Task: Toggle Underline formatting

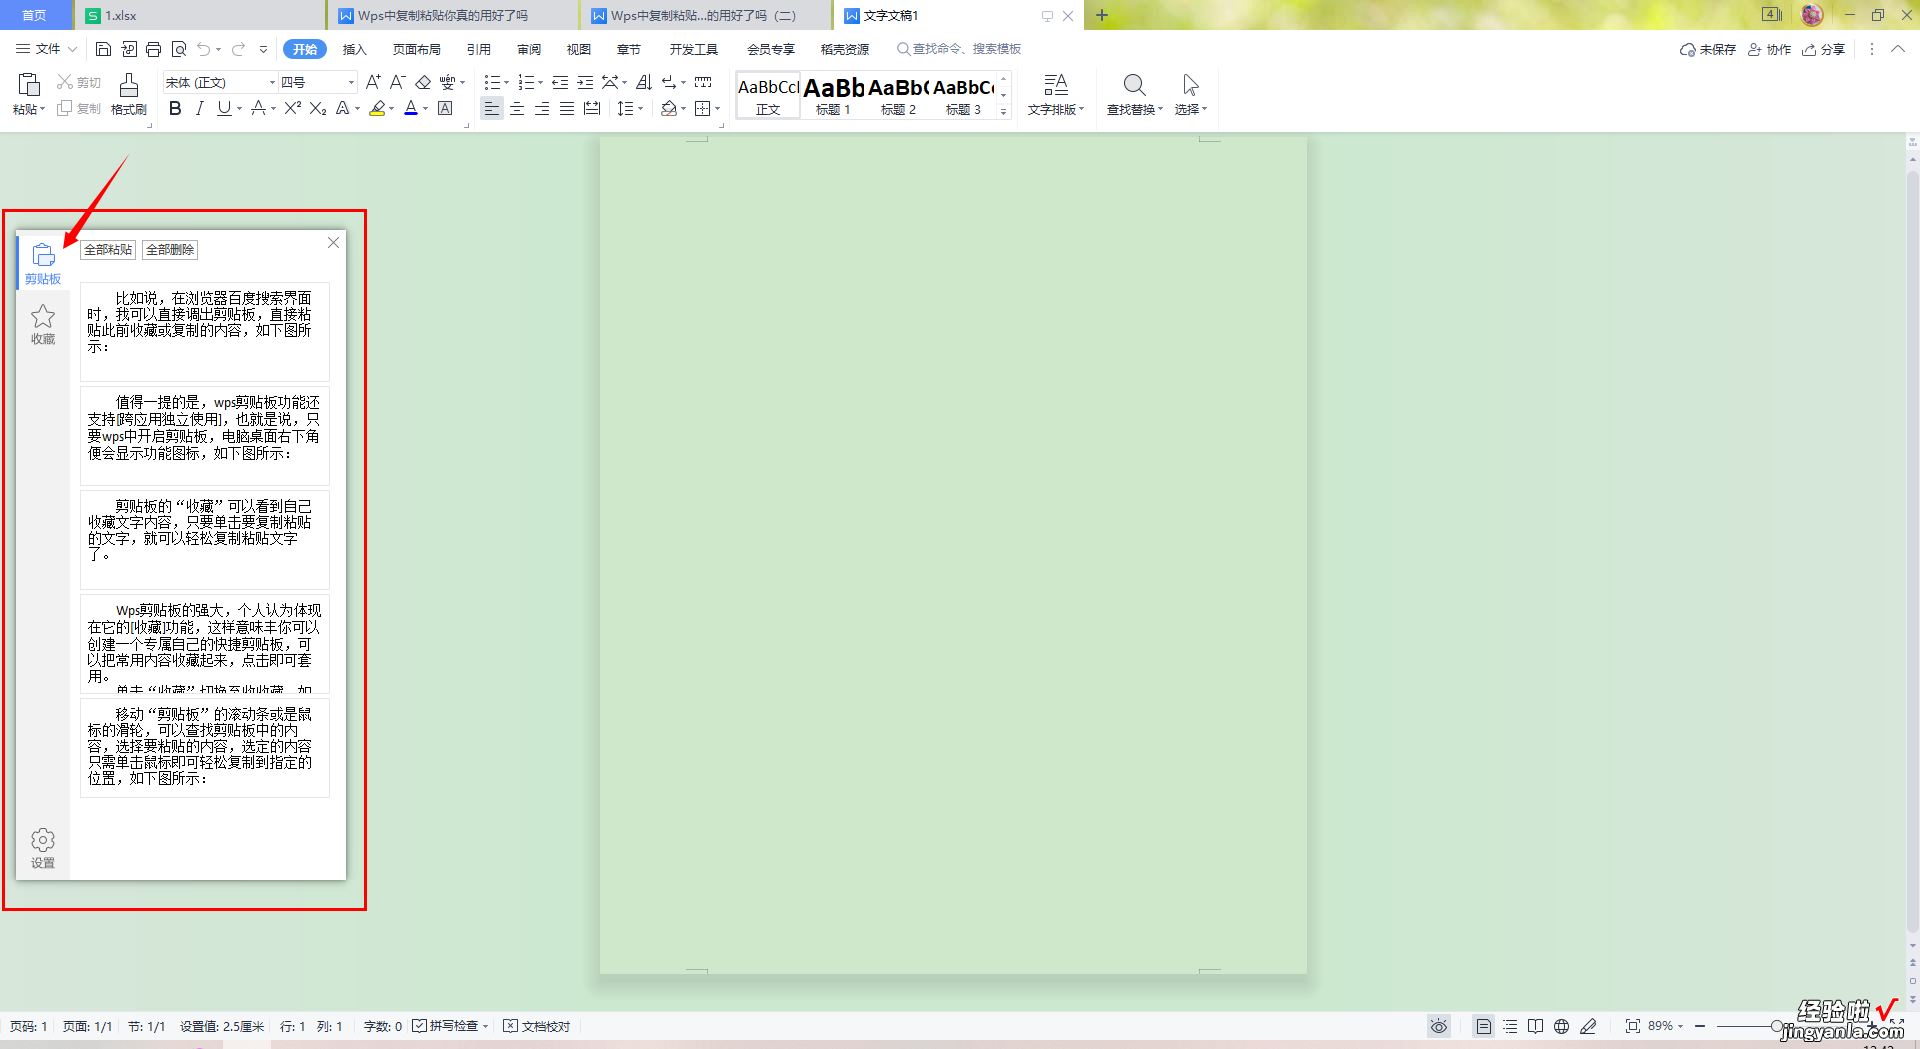Action: point(224,108)
